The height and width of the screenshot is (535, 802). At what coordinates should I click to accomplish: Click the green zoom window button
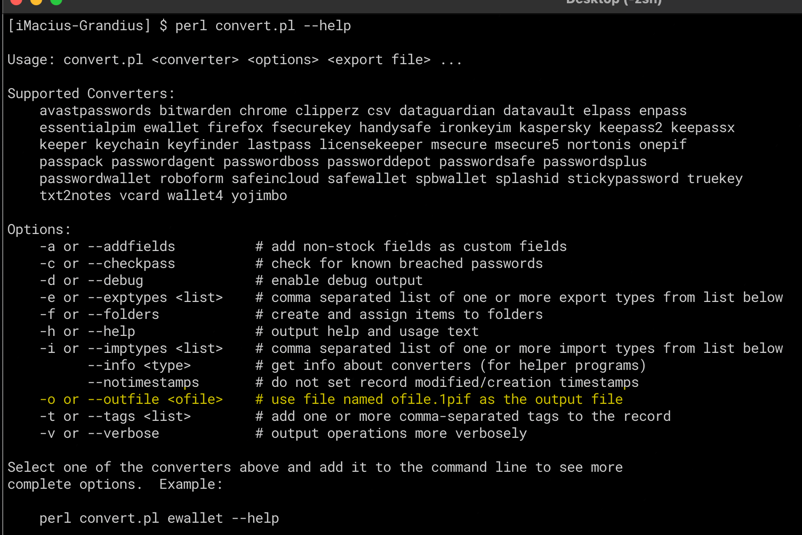tap(56, 2)
